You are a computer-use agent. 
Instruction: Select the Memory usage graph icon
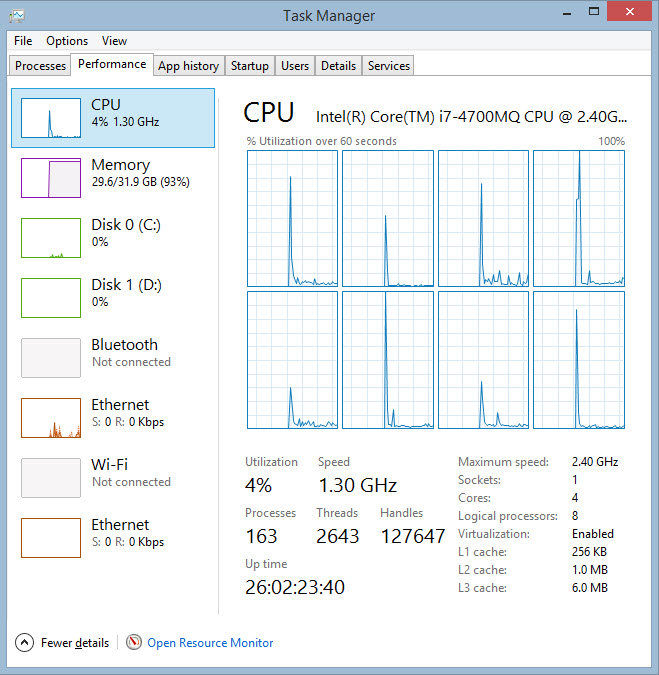[51, 178]
